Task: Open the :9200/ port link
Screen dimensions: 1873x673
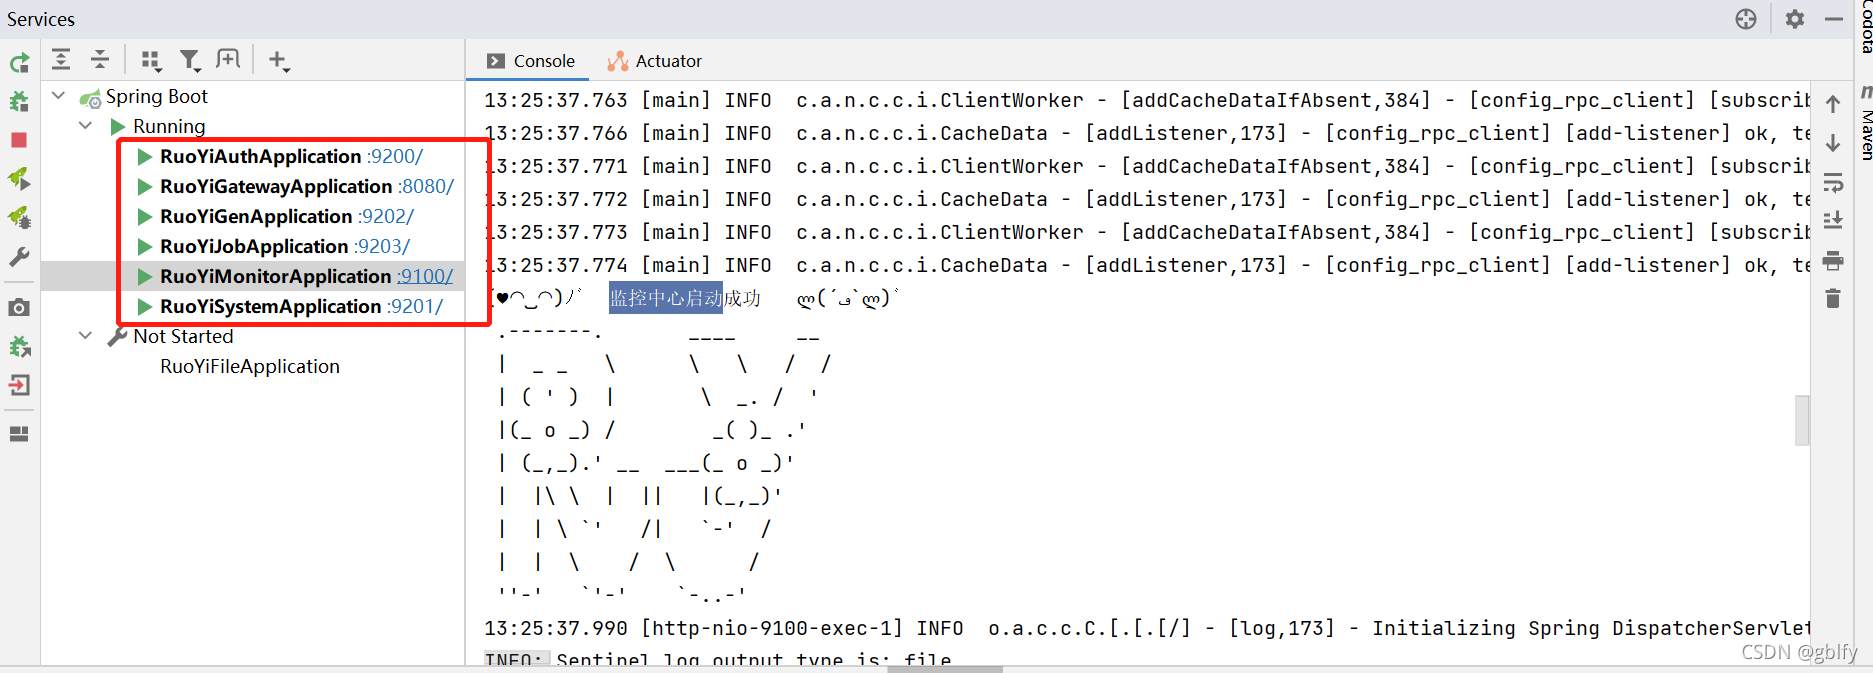Action: click(395, 156)
